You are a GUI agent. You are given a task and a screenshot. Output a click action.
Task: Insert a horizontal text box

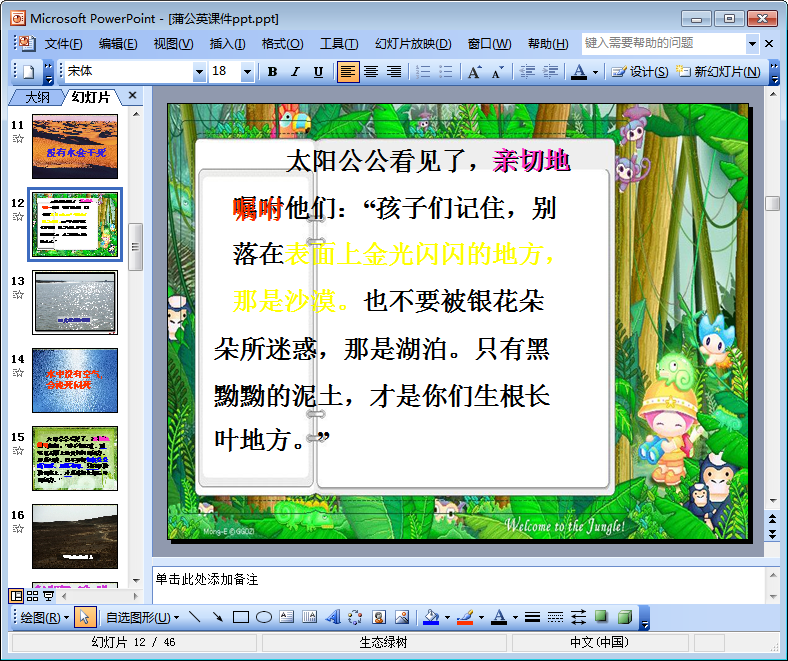click(x=286, y=617)
